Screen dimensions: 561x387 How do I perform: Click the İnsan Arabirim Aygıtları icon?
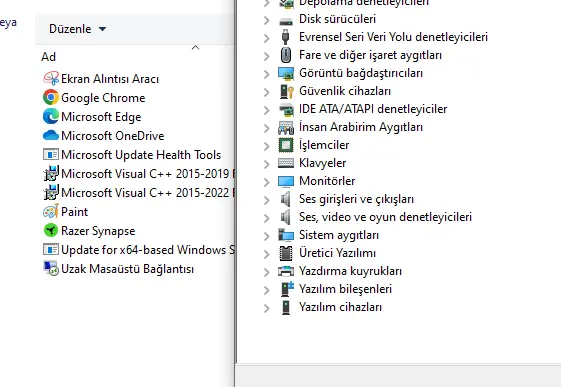tap(286, 128)
